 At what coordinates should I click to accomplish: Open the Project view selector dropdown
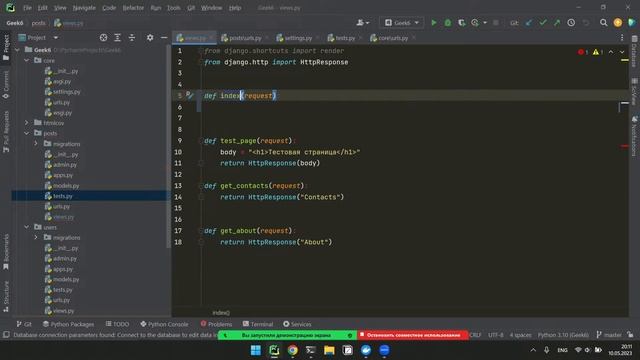[39, 38]
